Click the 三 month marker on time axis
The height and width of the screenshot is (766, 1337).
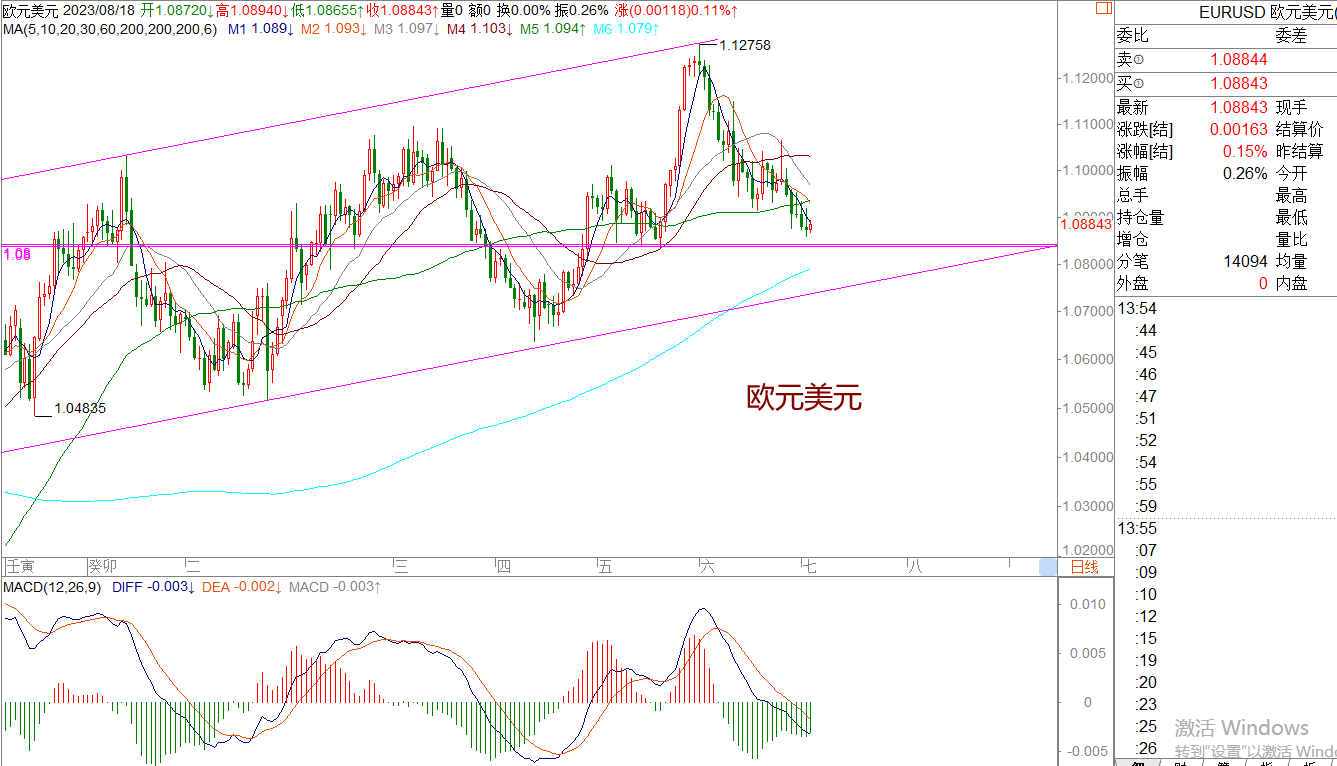[402, 567]
